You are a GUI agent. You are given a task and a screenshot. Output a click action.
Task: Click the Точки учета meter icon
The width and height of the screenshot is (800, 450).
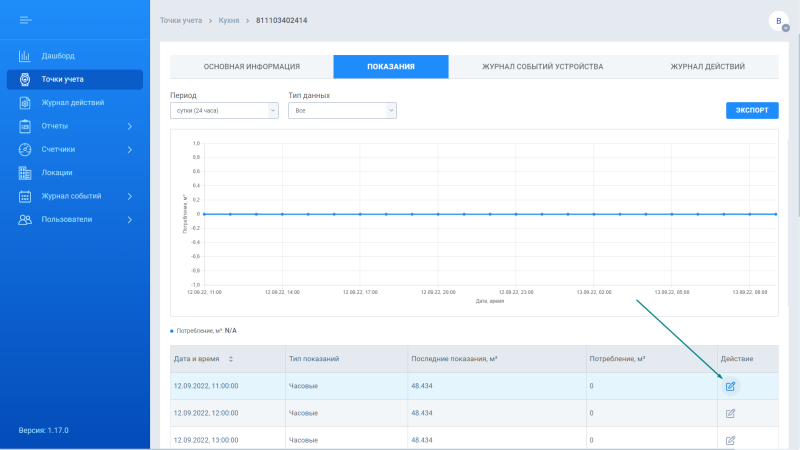coord(24,79)
